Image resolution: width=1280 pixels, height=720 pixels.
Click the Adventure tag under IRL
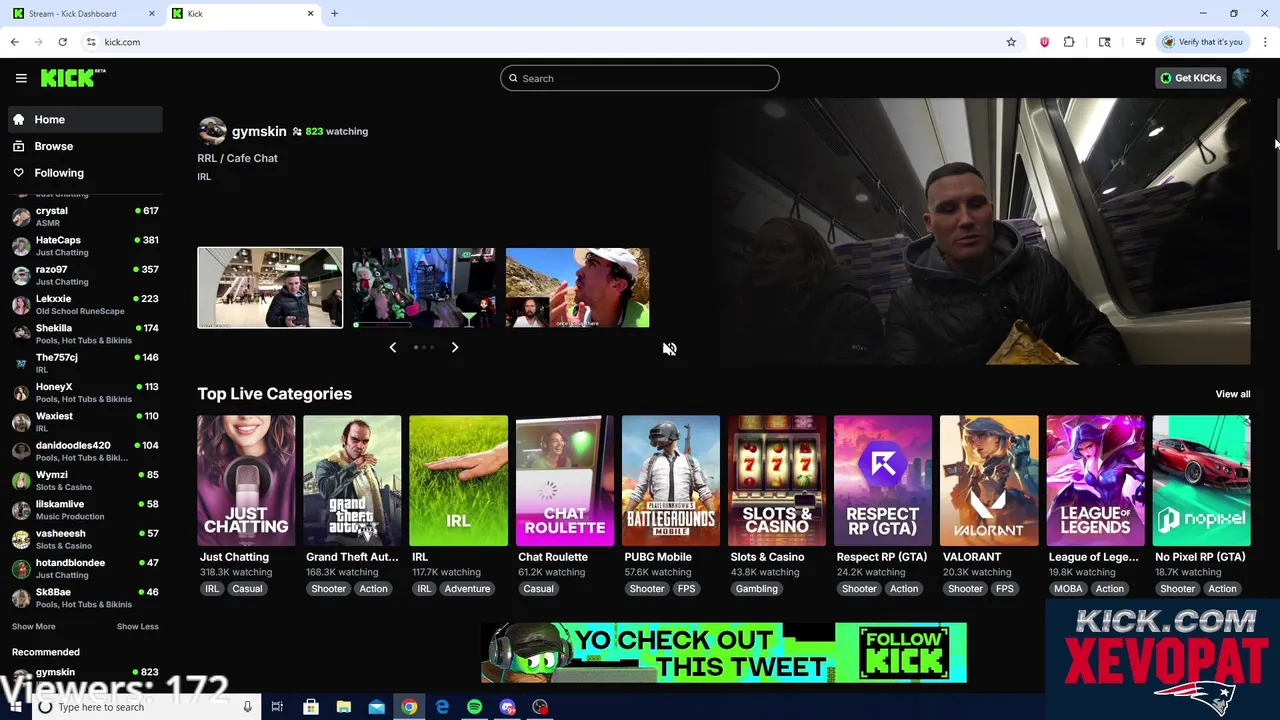tap(467, 589)
